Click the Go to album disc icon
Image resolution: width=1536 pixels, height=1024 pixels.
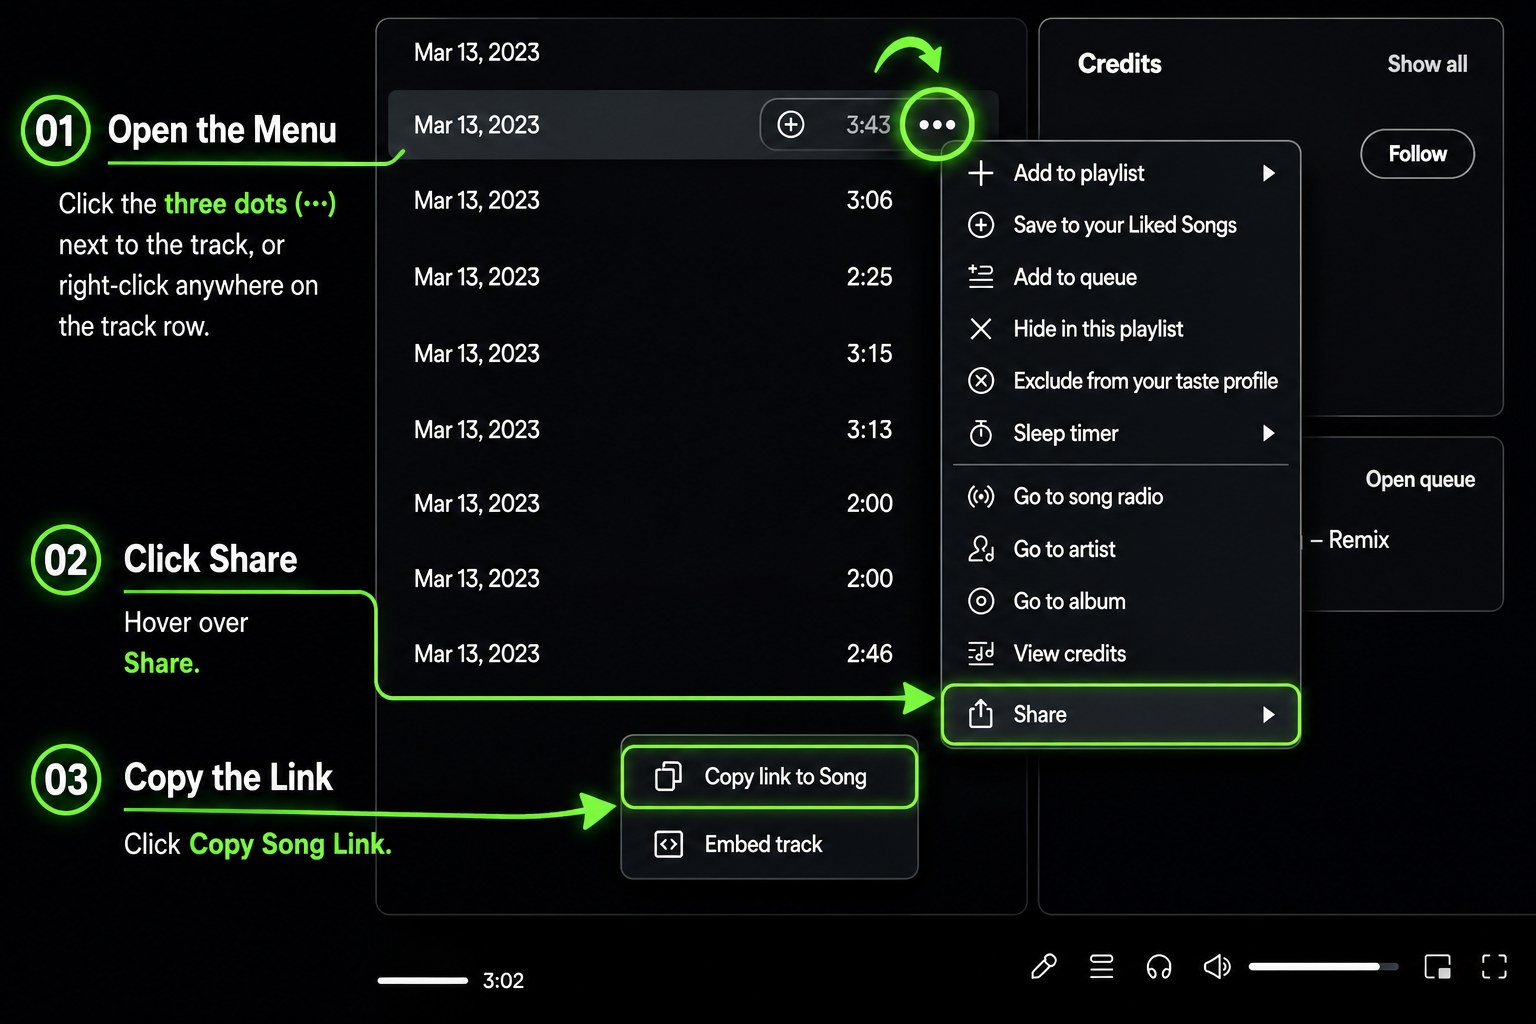tap(981, 601)
